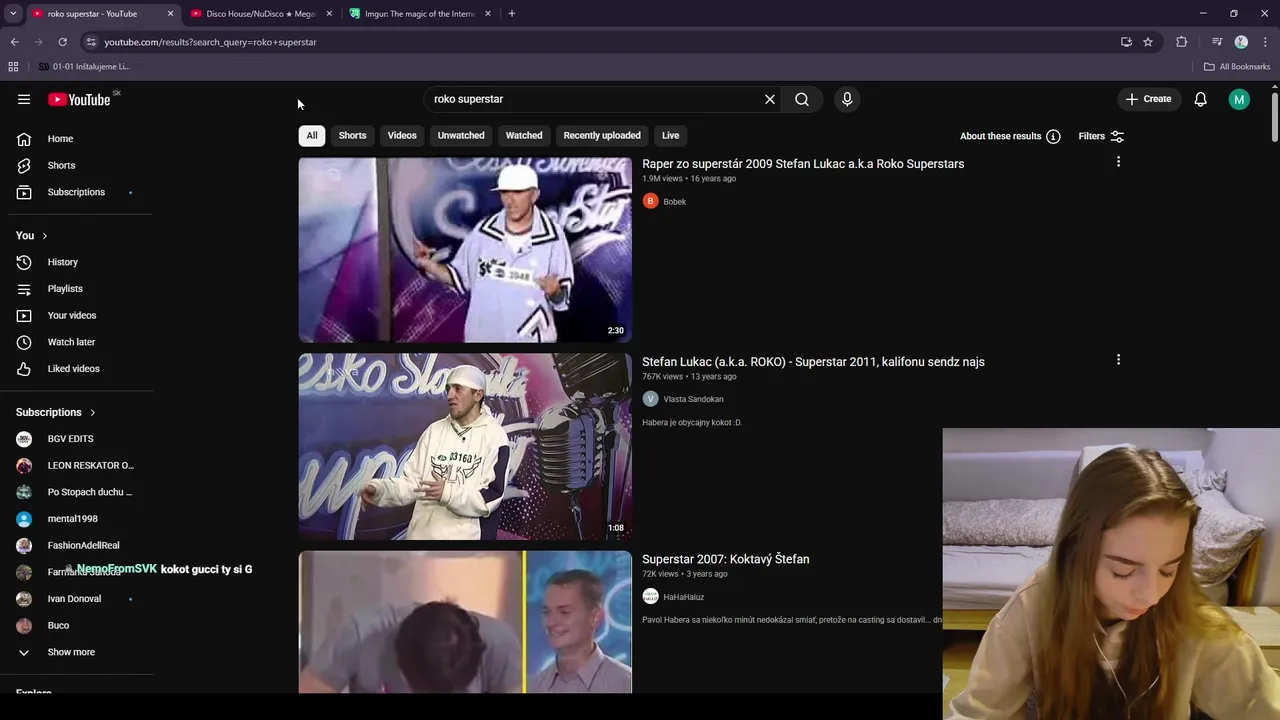Image resolution: width=1280 pixels, height=720 pixels.
Task: Select the Videos filter chip
Action: click(x=402, y=136)
